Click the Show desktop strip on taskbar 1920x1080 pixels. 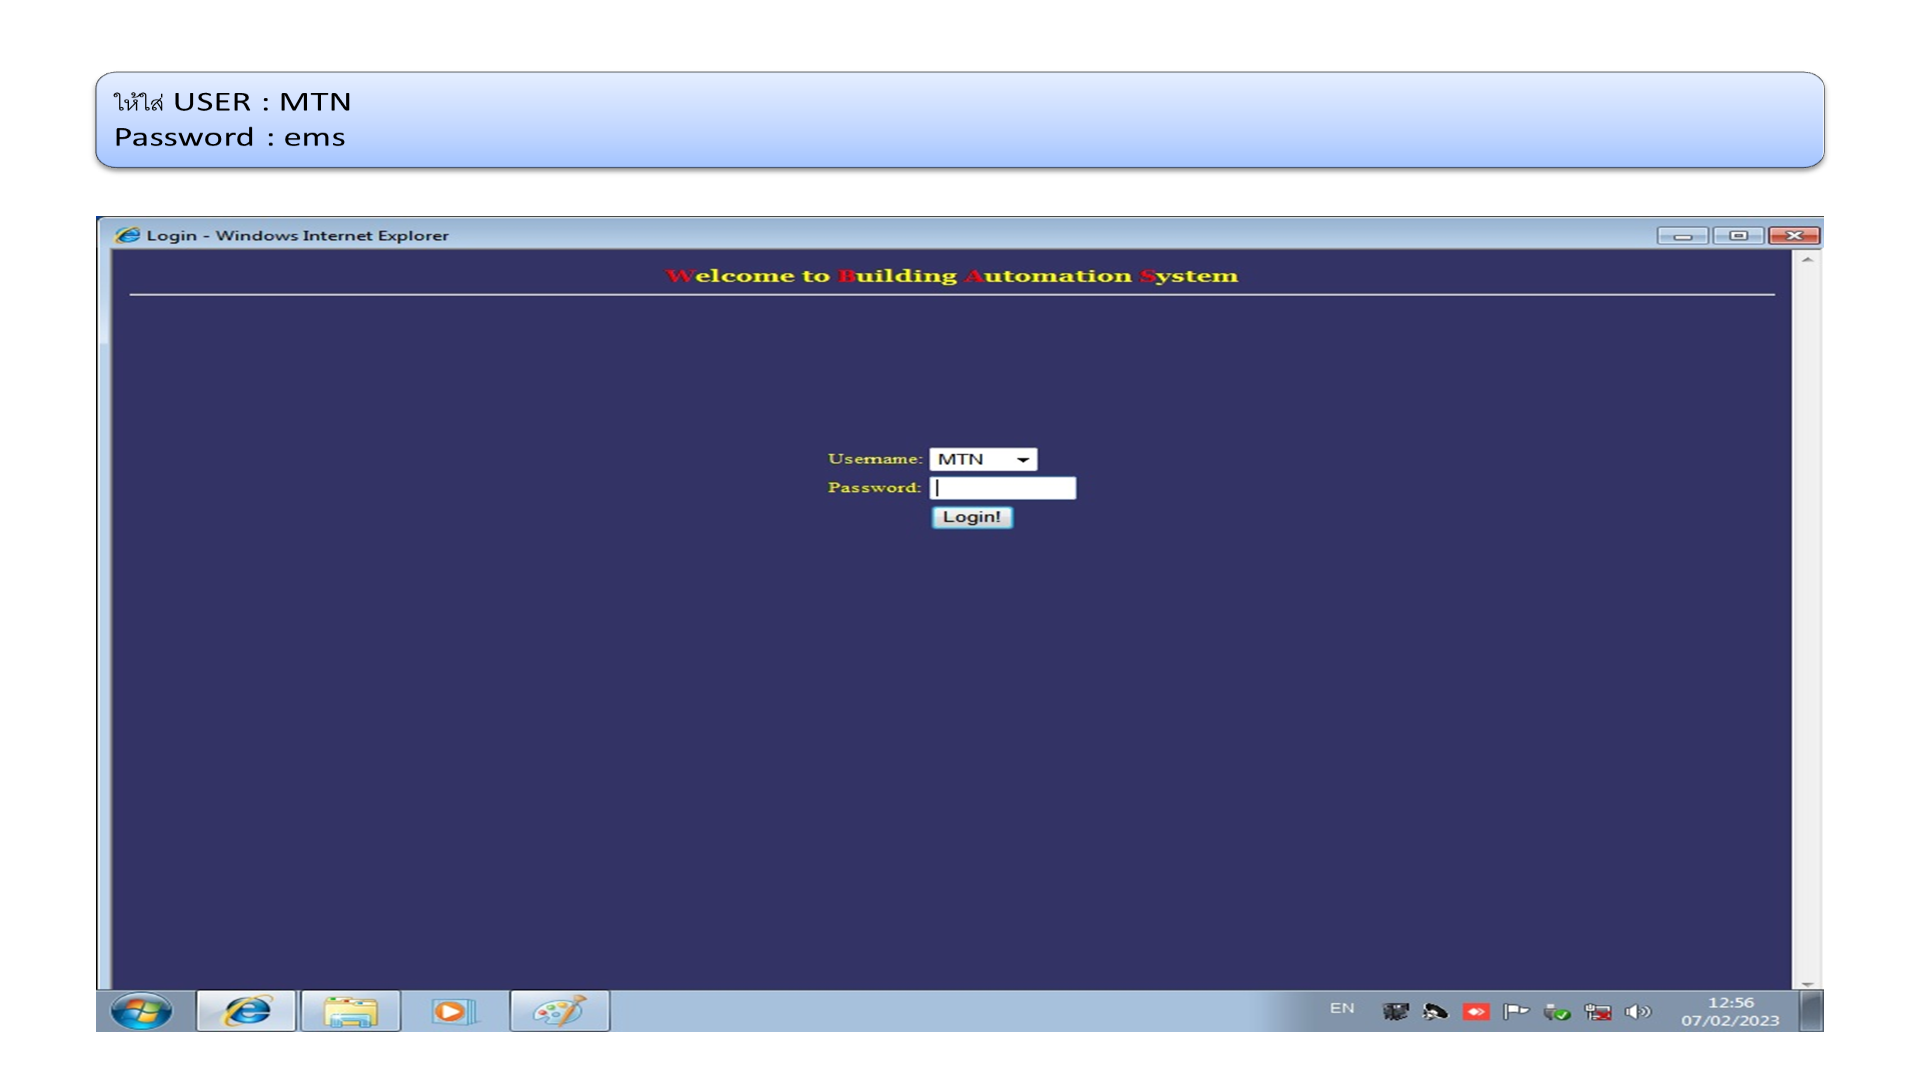[x=1811, y=1011]
